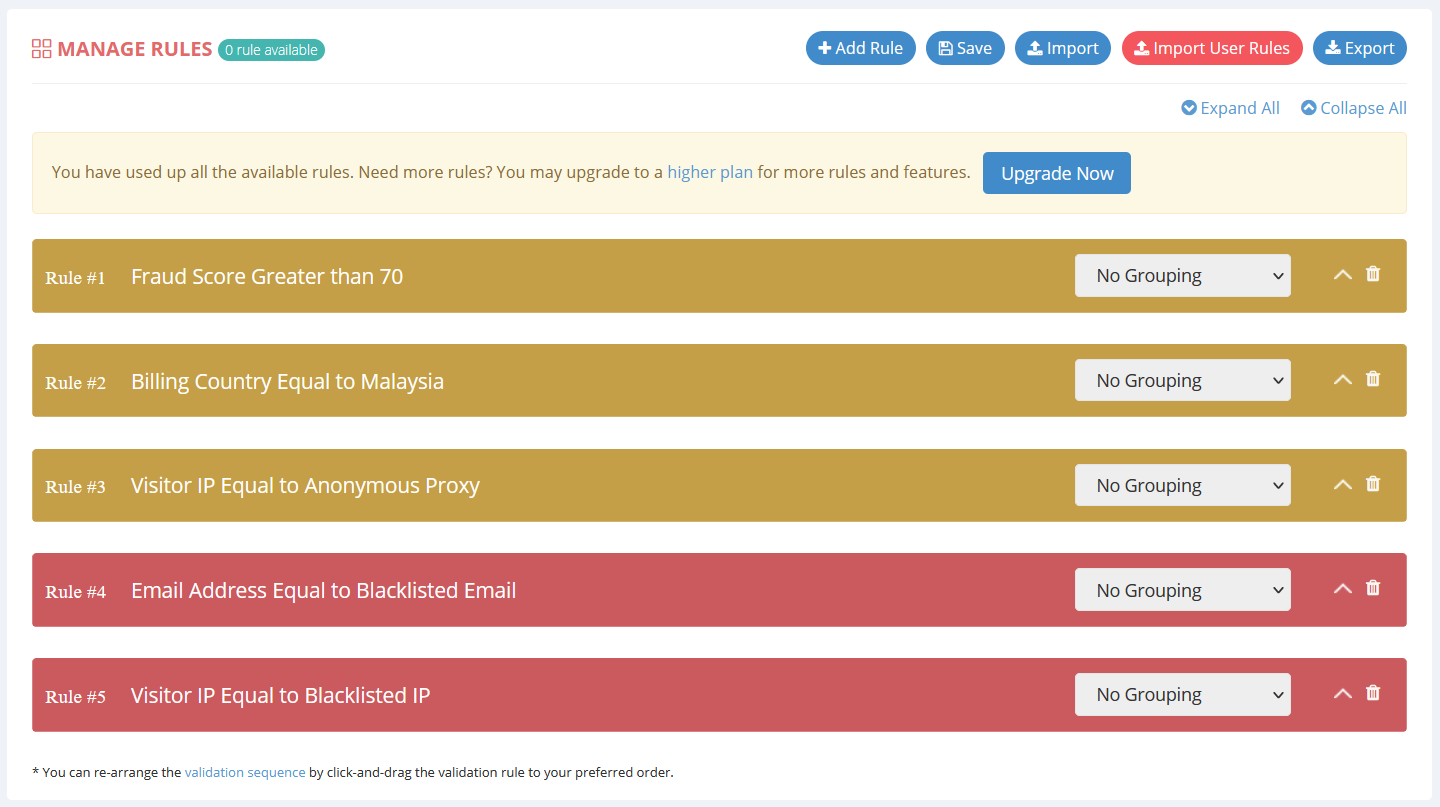The width and height of the screenshot is (1440, 807).
Task: Select Billing Country Equal to Malaysia title
Action: click(287, 381)
